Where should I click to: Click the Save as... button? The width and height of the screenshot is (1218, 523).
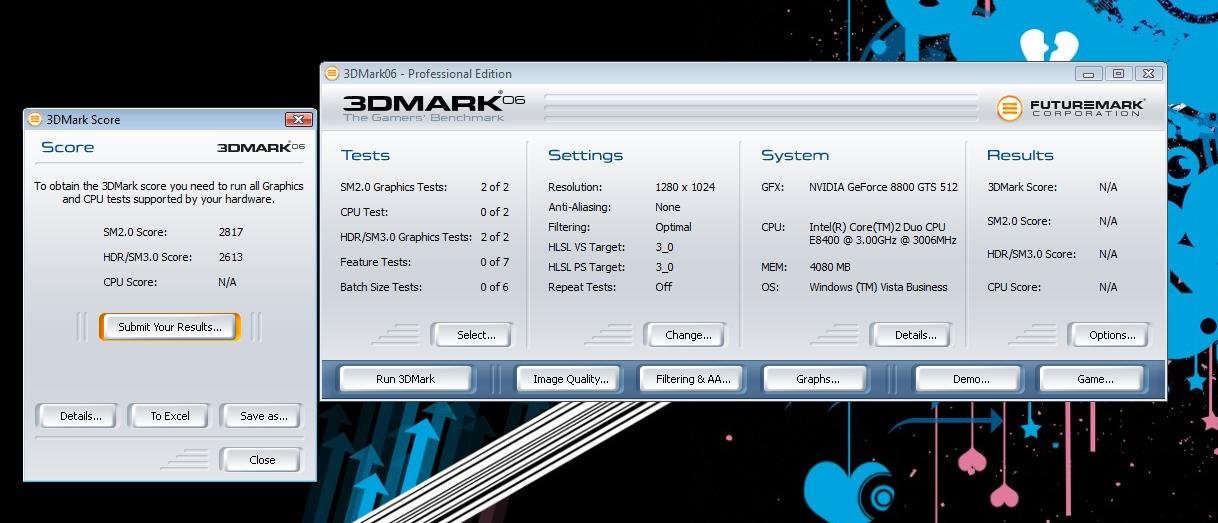click(x=261, y=416)
